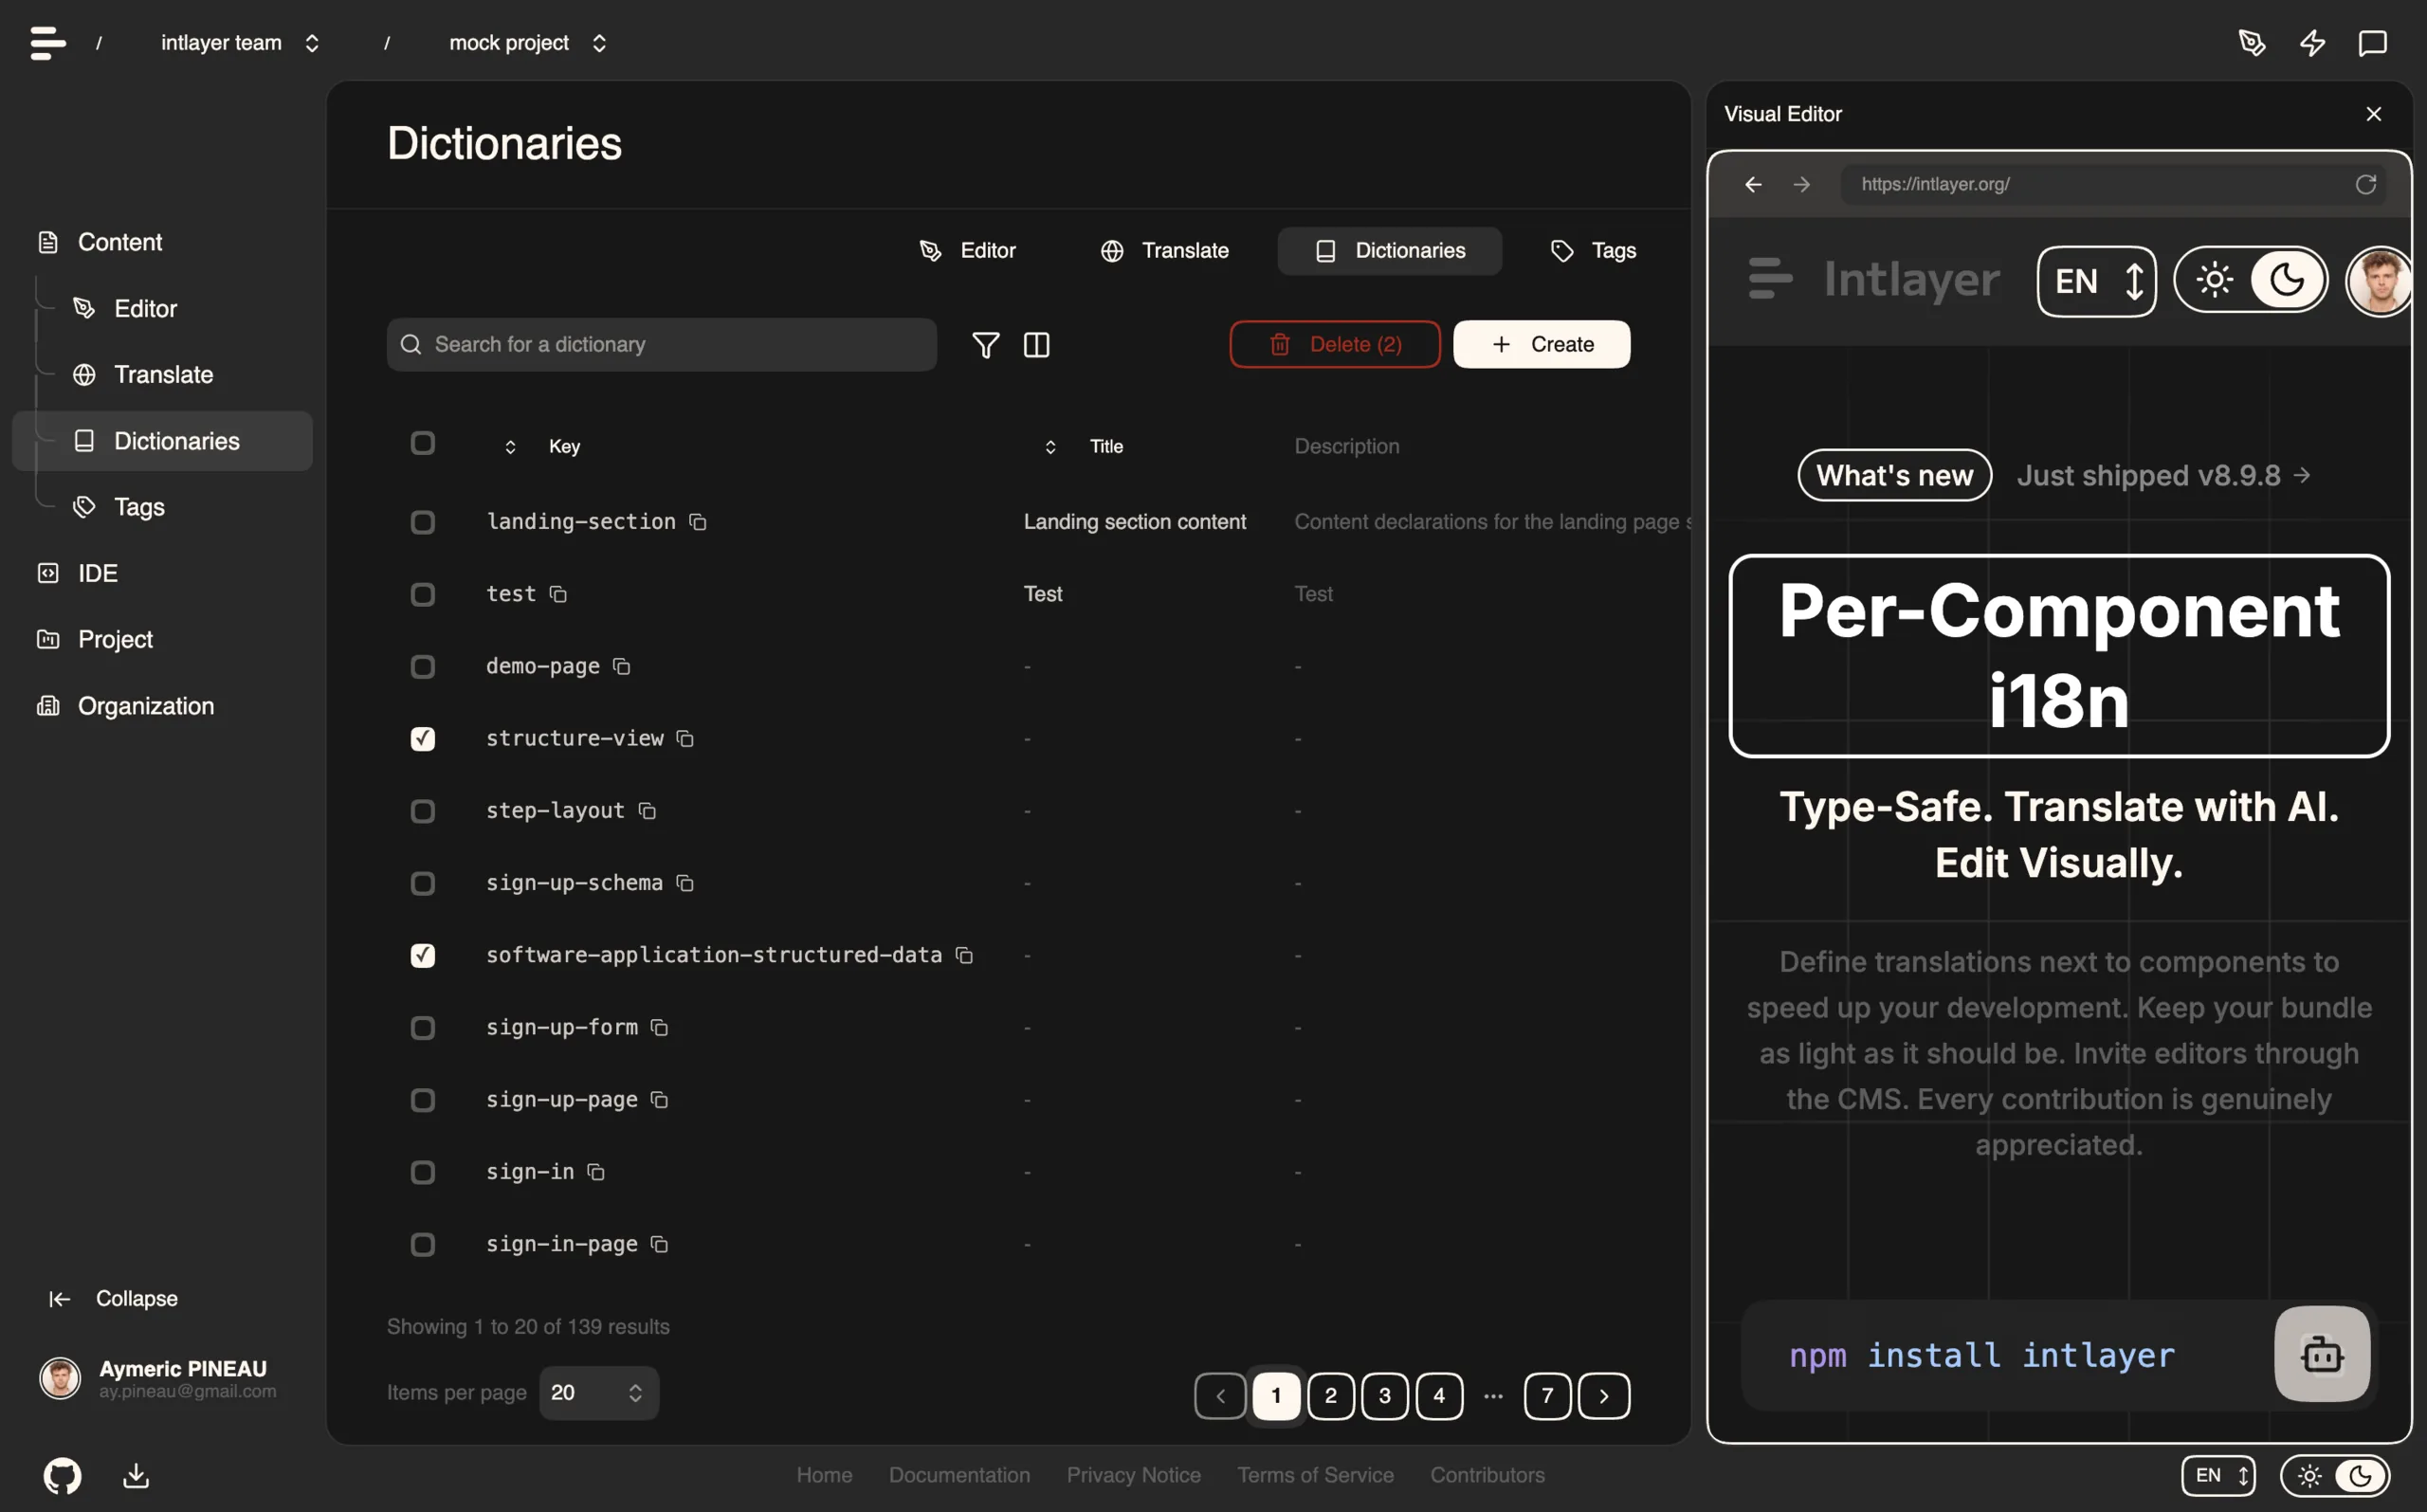Copy the structure-view key

click(x=685, y=738)
